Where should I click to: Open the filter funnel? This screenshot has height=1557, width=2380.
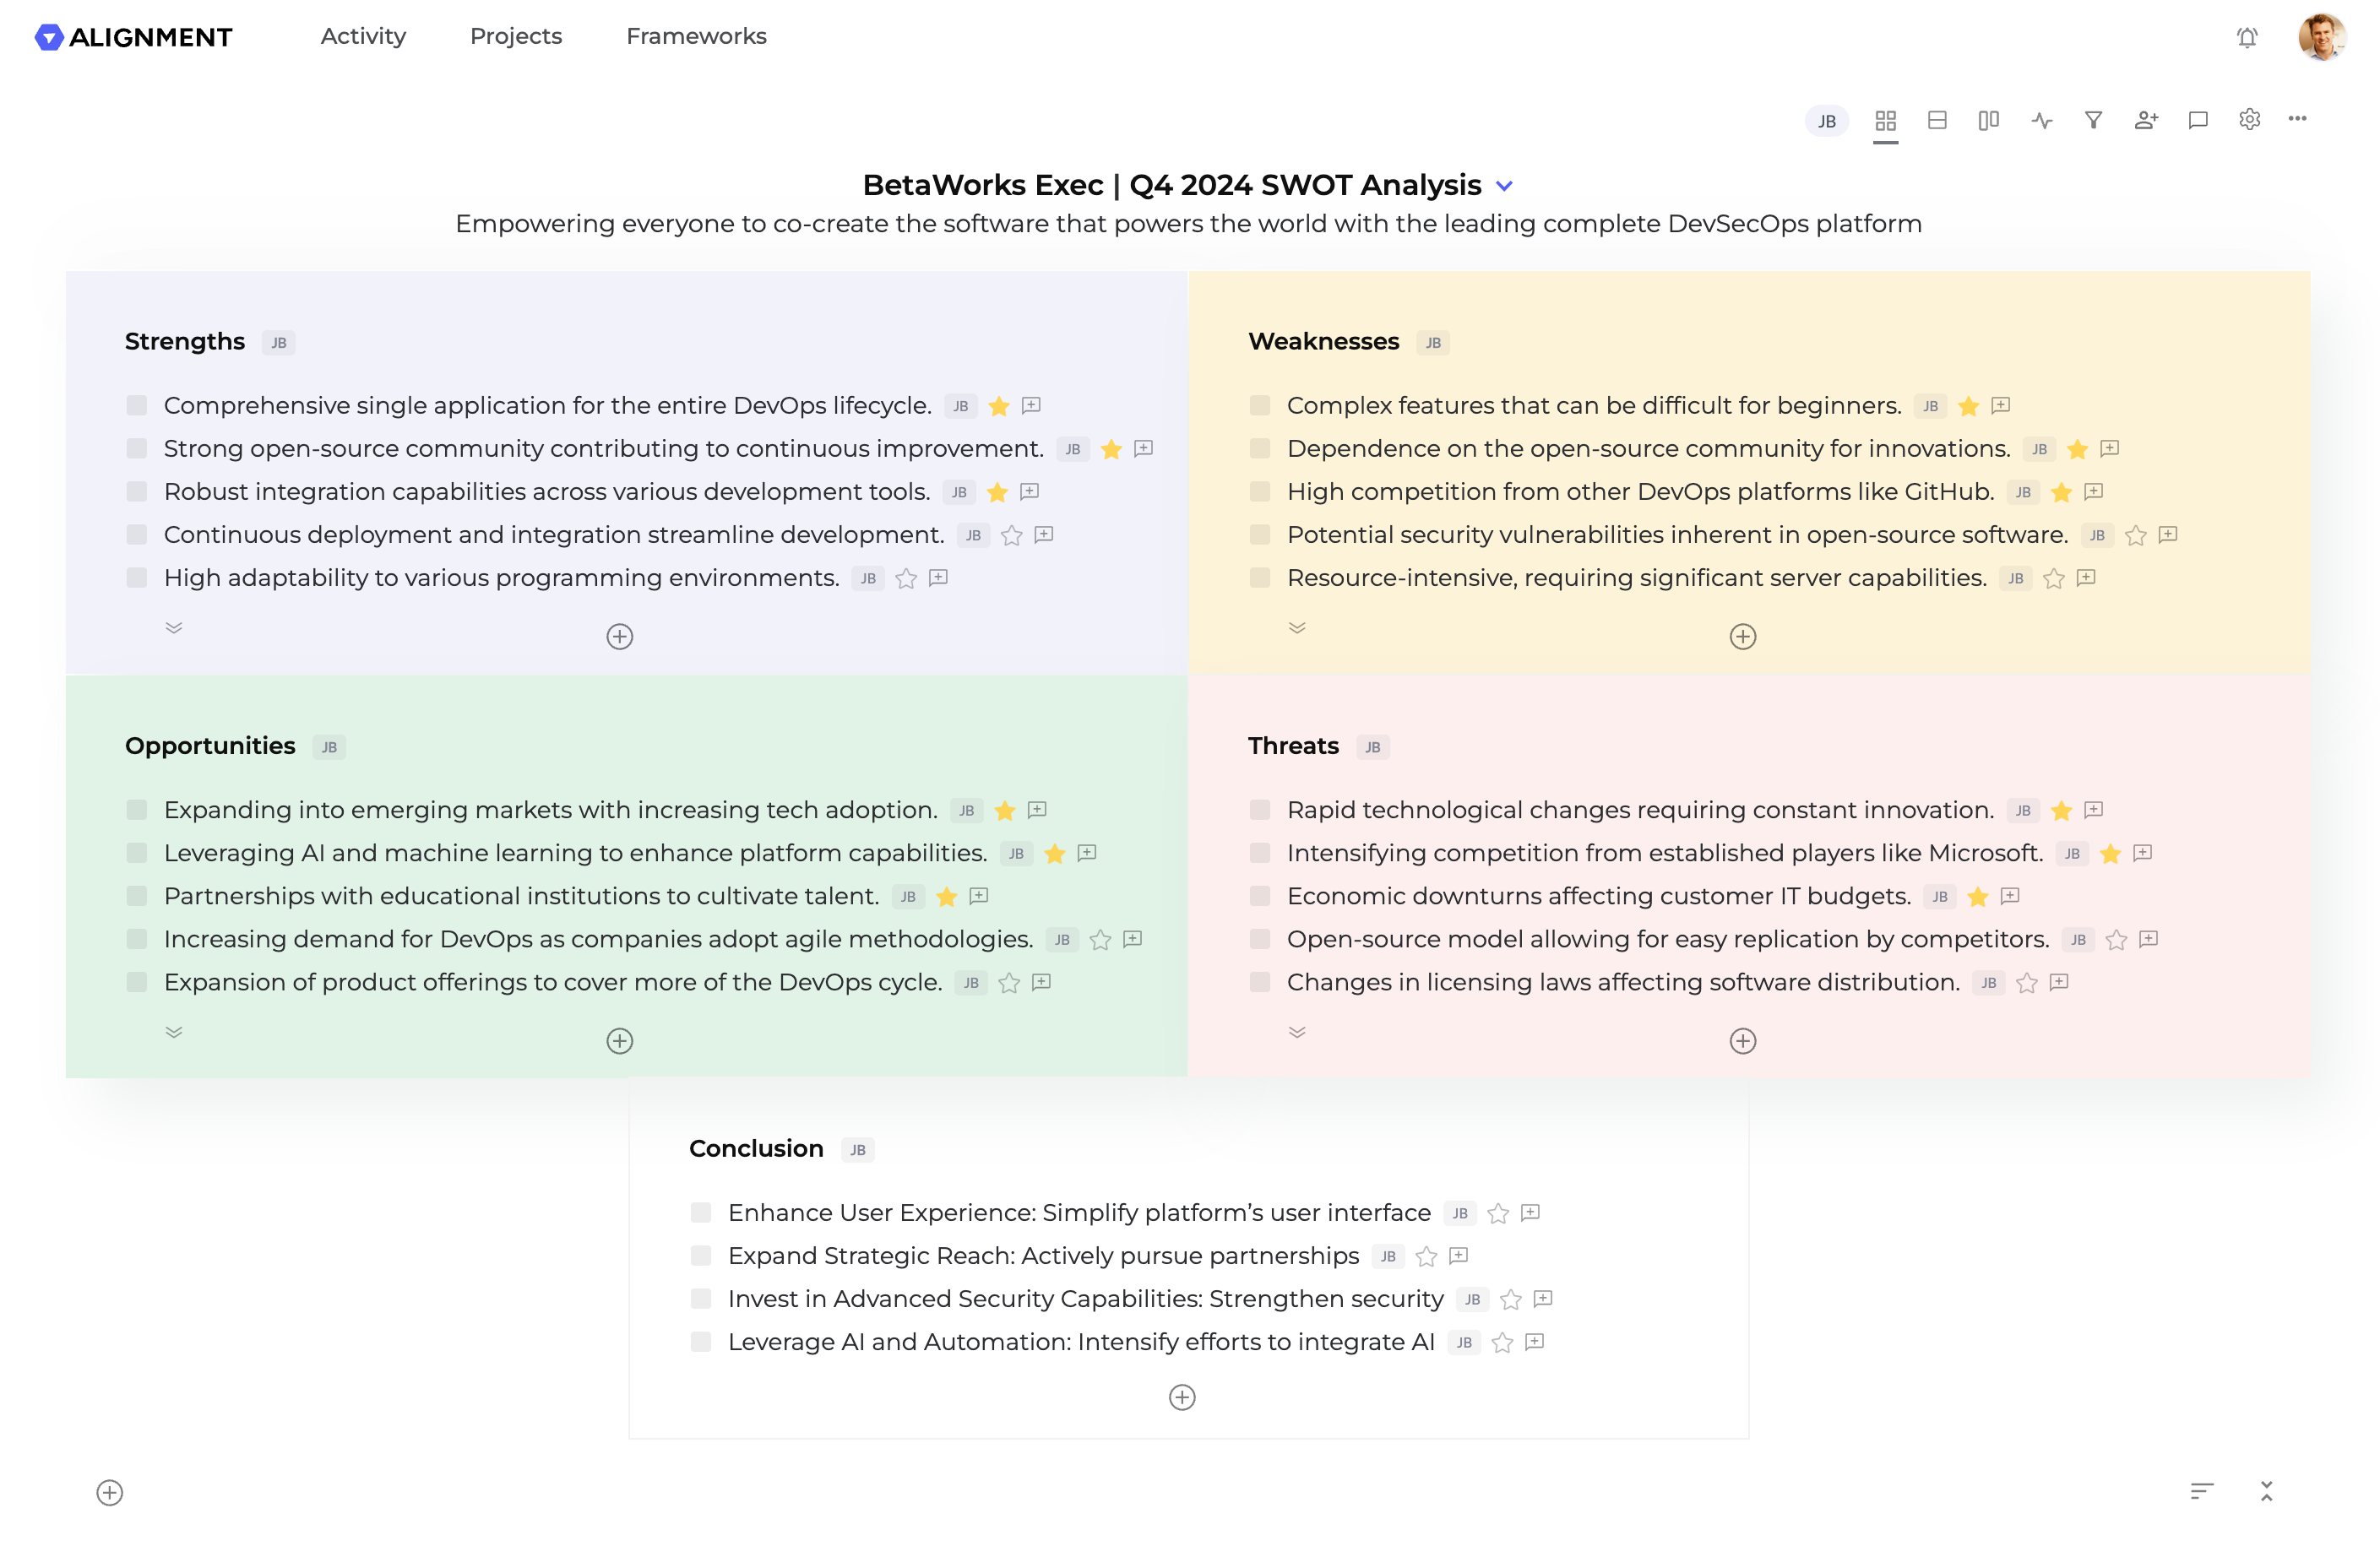[x=2093, y=120]
